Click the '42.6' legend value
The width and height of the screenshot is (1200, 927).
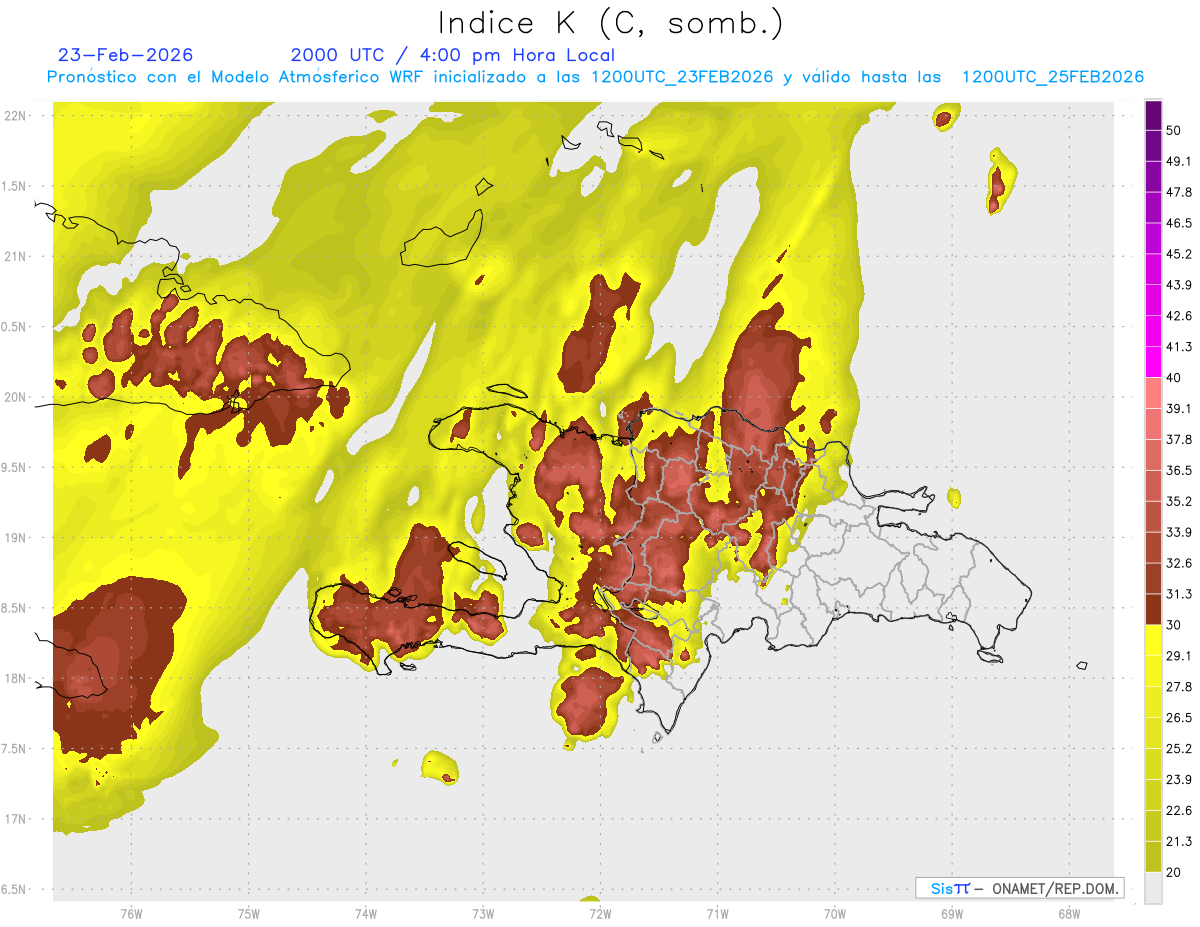click(1178, 316)
